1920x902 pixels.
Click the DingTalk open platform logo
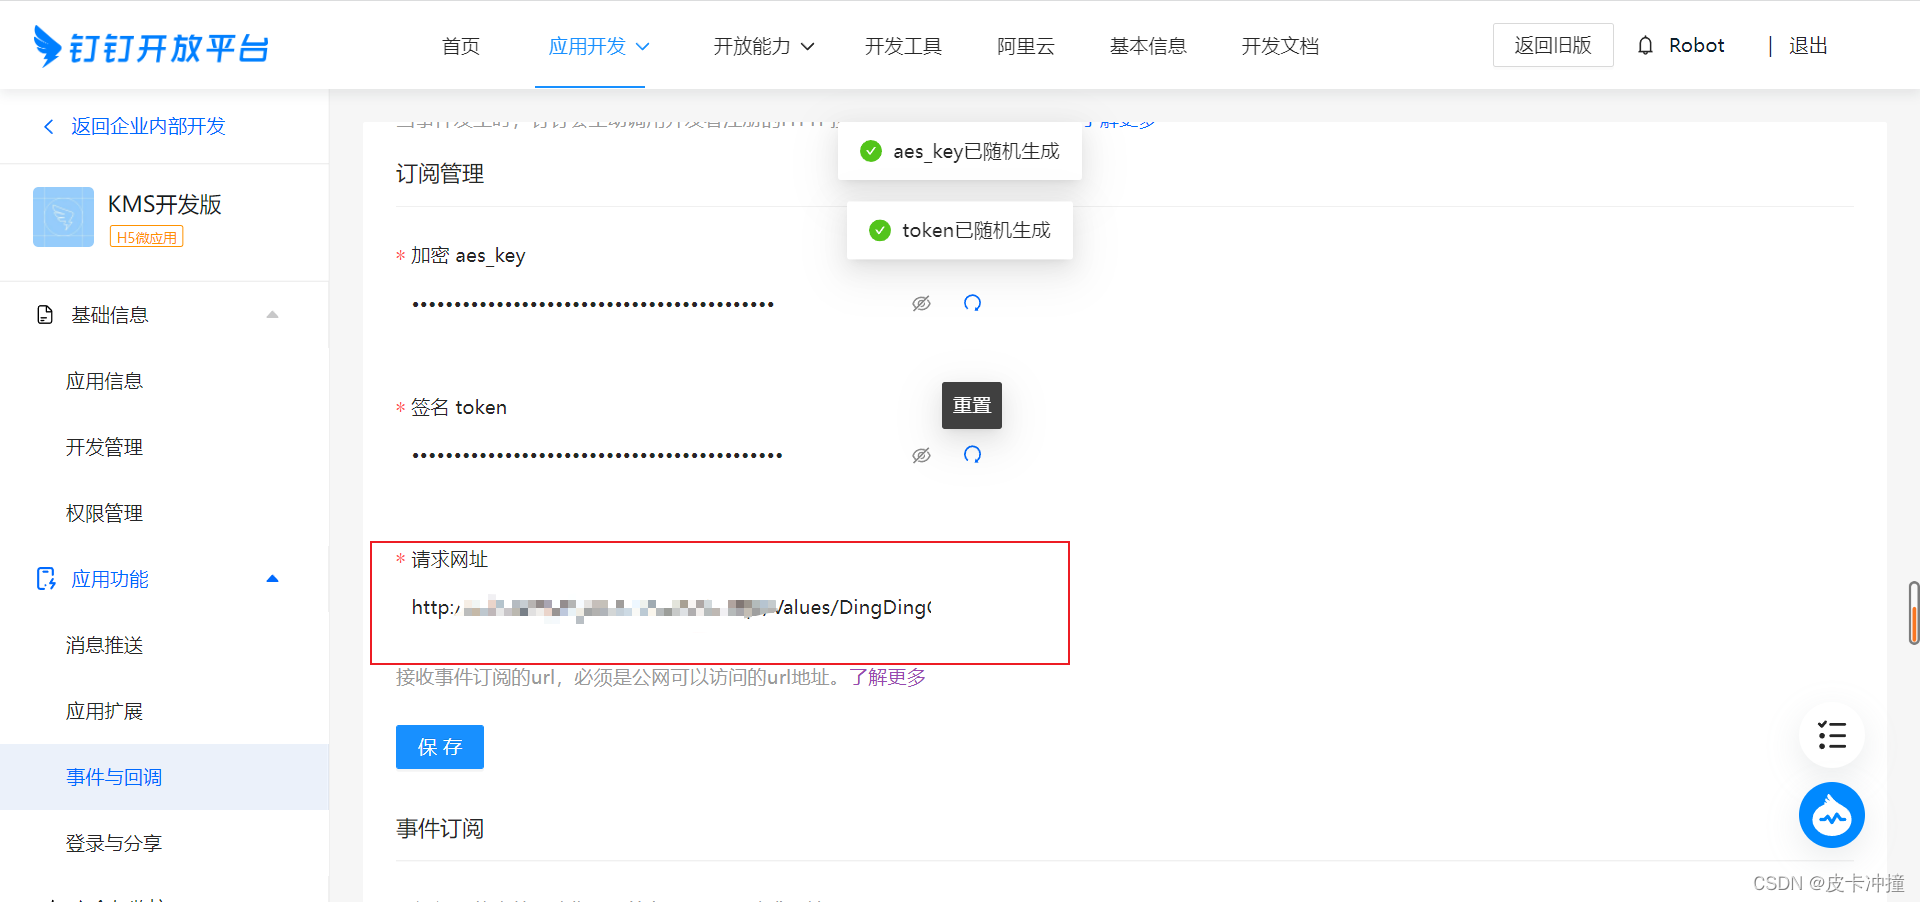coord(151,46)
